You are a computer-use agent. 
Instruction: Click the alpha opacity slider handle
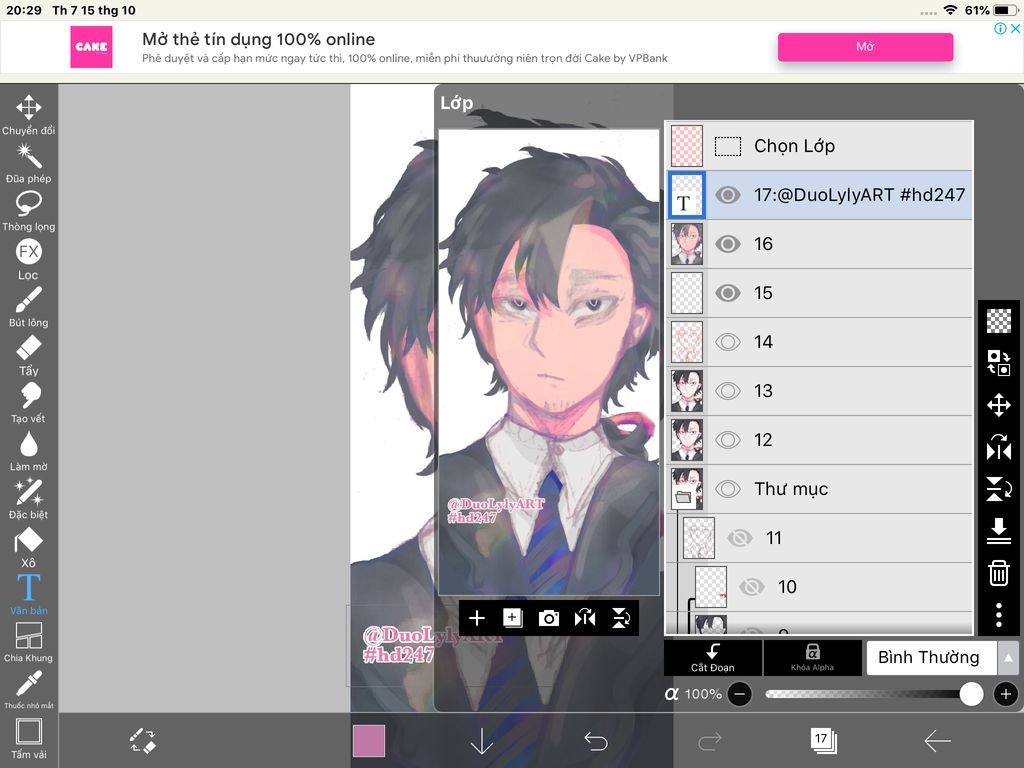click(971, 694)
